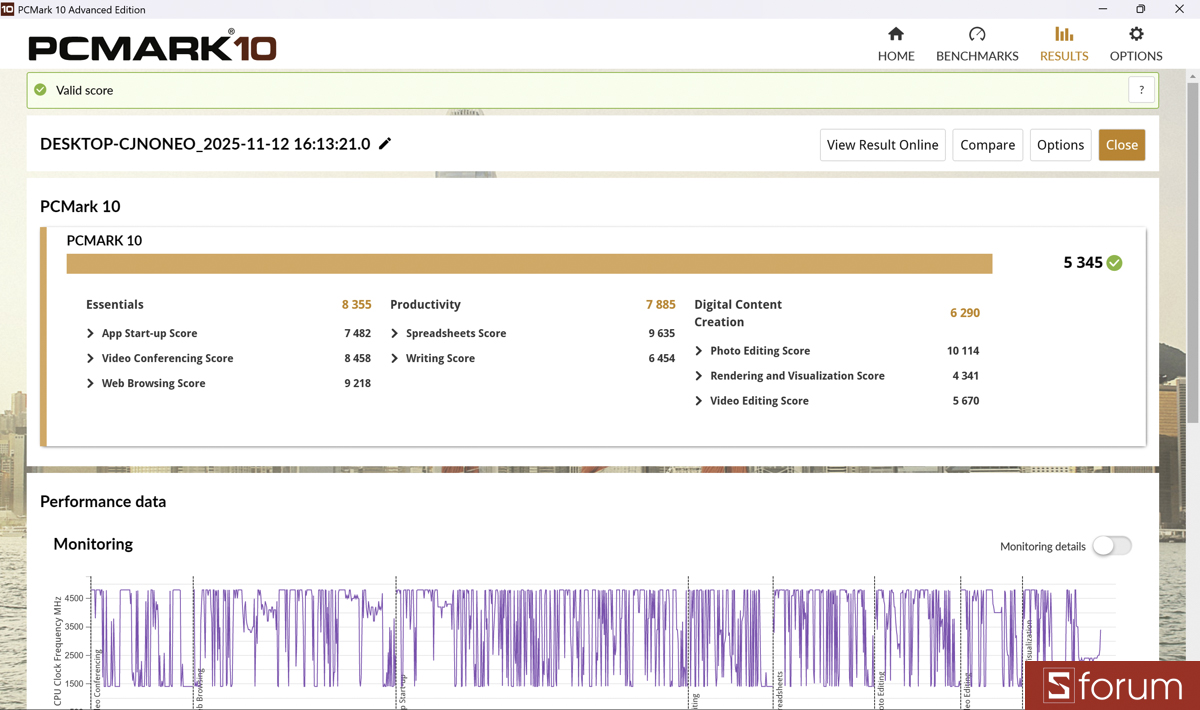Click the Results bar chart icon
This screenshot has width=1200, height=710.
click(1064, 35)
